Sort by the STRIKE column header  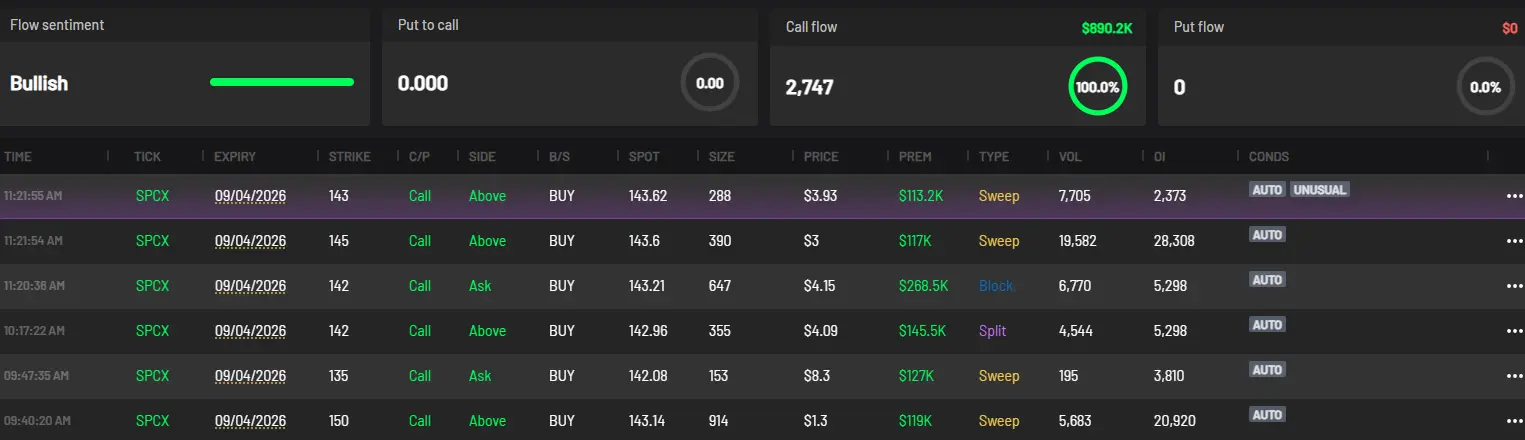pos(349,157)
